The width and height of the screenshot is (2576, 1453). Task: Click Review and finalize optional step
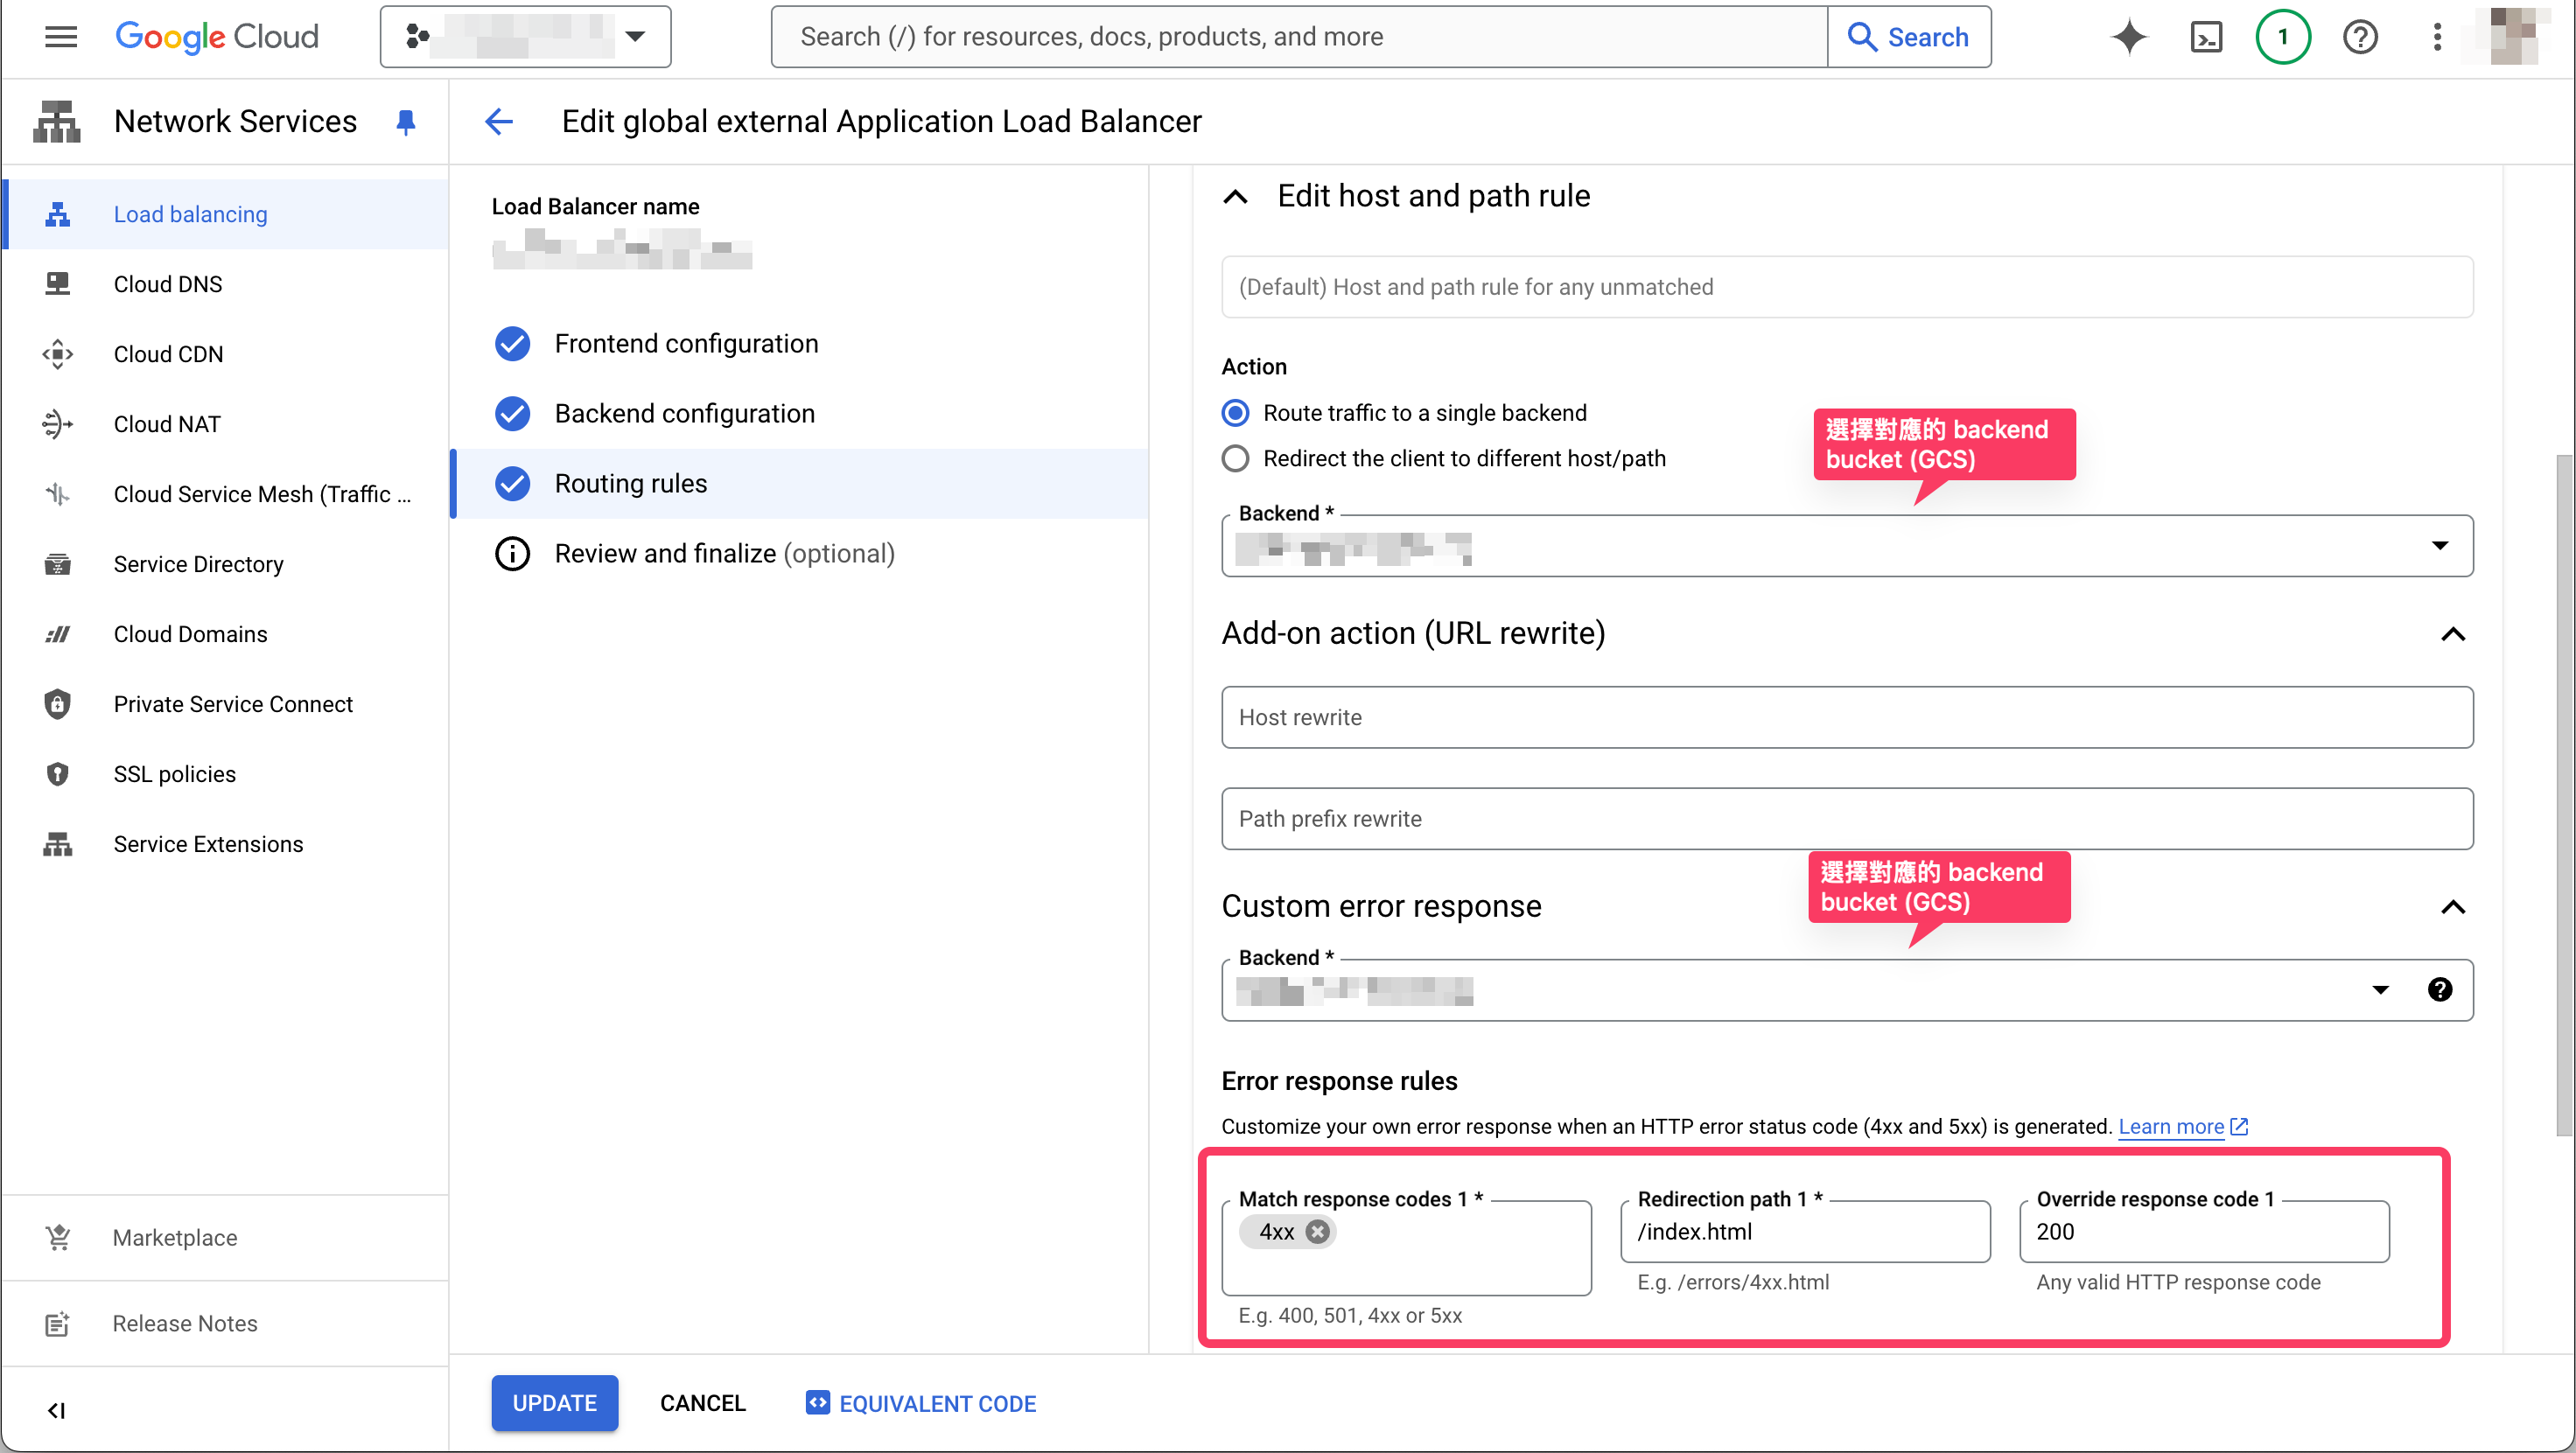pyautogui.click(x=724, y=552)
